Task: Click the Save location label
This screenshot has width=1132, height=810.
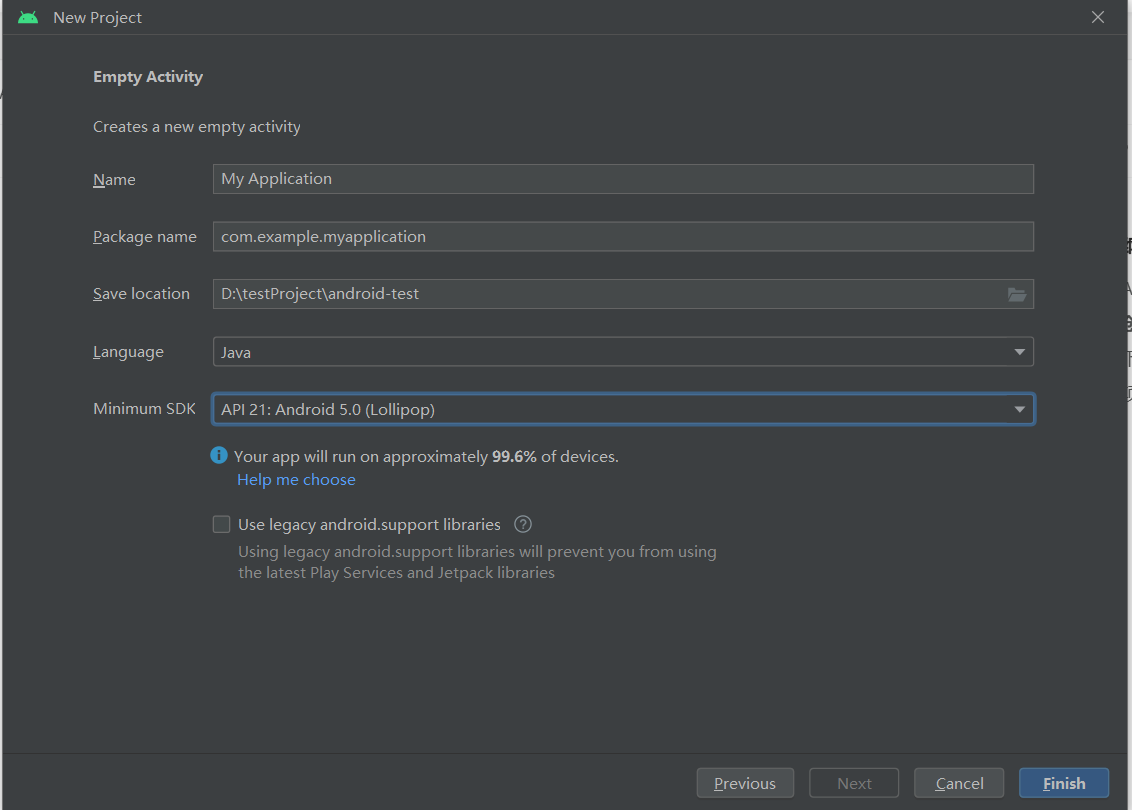Action: (x=142, y=295)
